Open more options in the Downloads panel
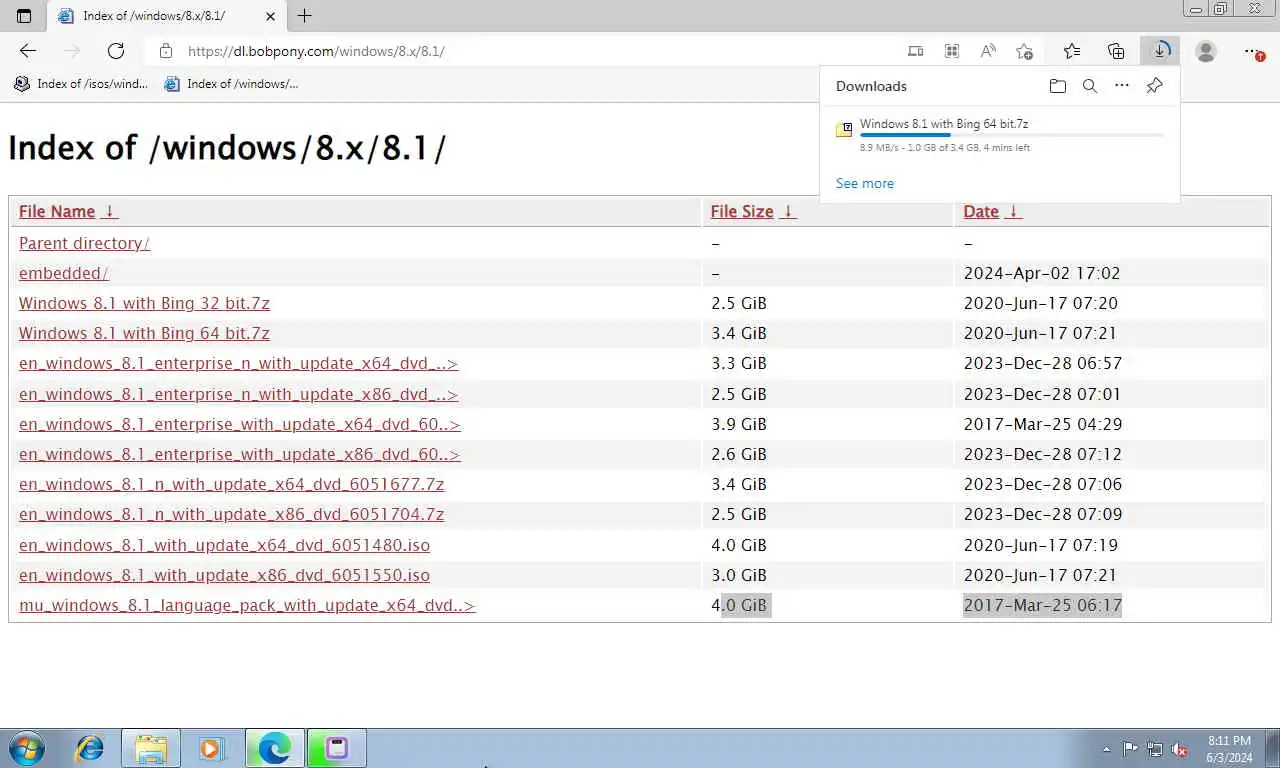The height and width of the screenshot is (768, 1280). [x=1122, y=86]
